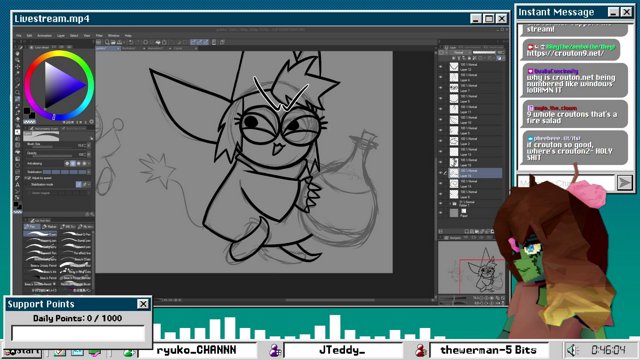Click the Navigator preview thumbnail
Image resolution: width=640 pixels, height=360 pixels.
[471, 268]
